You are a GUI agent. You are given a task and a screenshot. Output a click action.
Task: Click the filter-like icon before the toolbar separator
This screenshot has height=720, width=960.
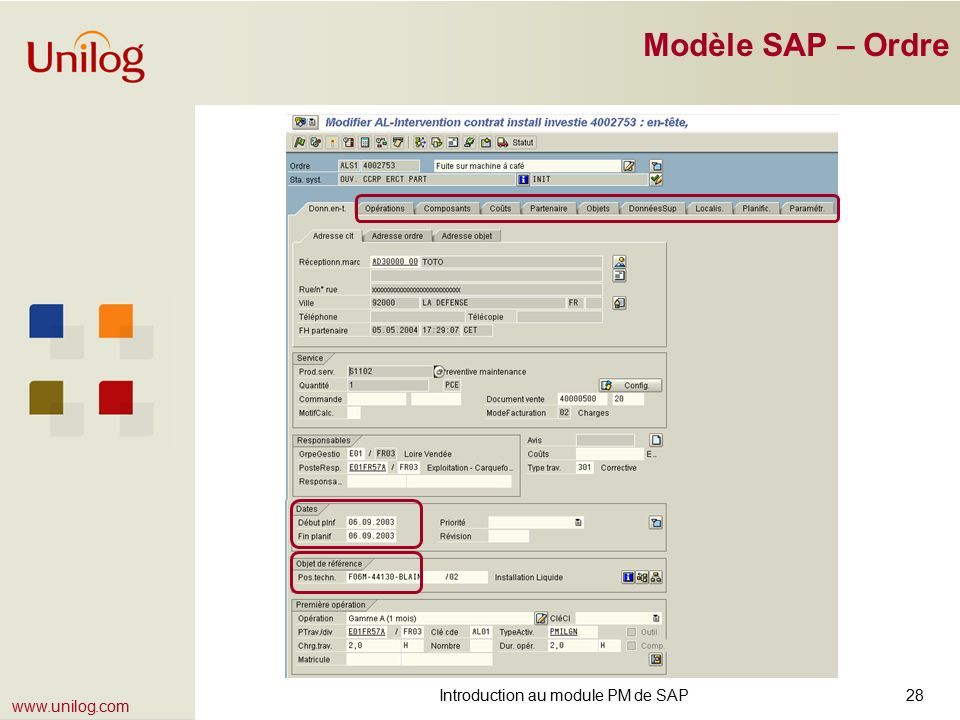click(x=398, y=142)
